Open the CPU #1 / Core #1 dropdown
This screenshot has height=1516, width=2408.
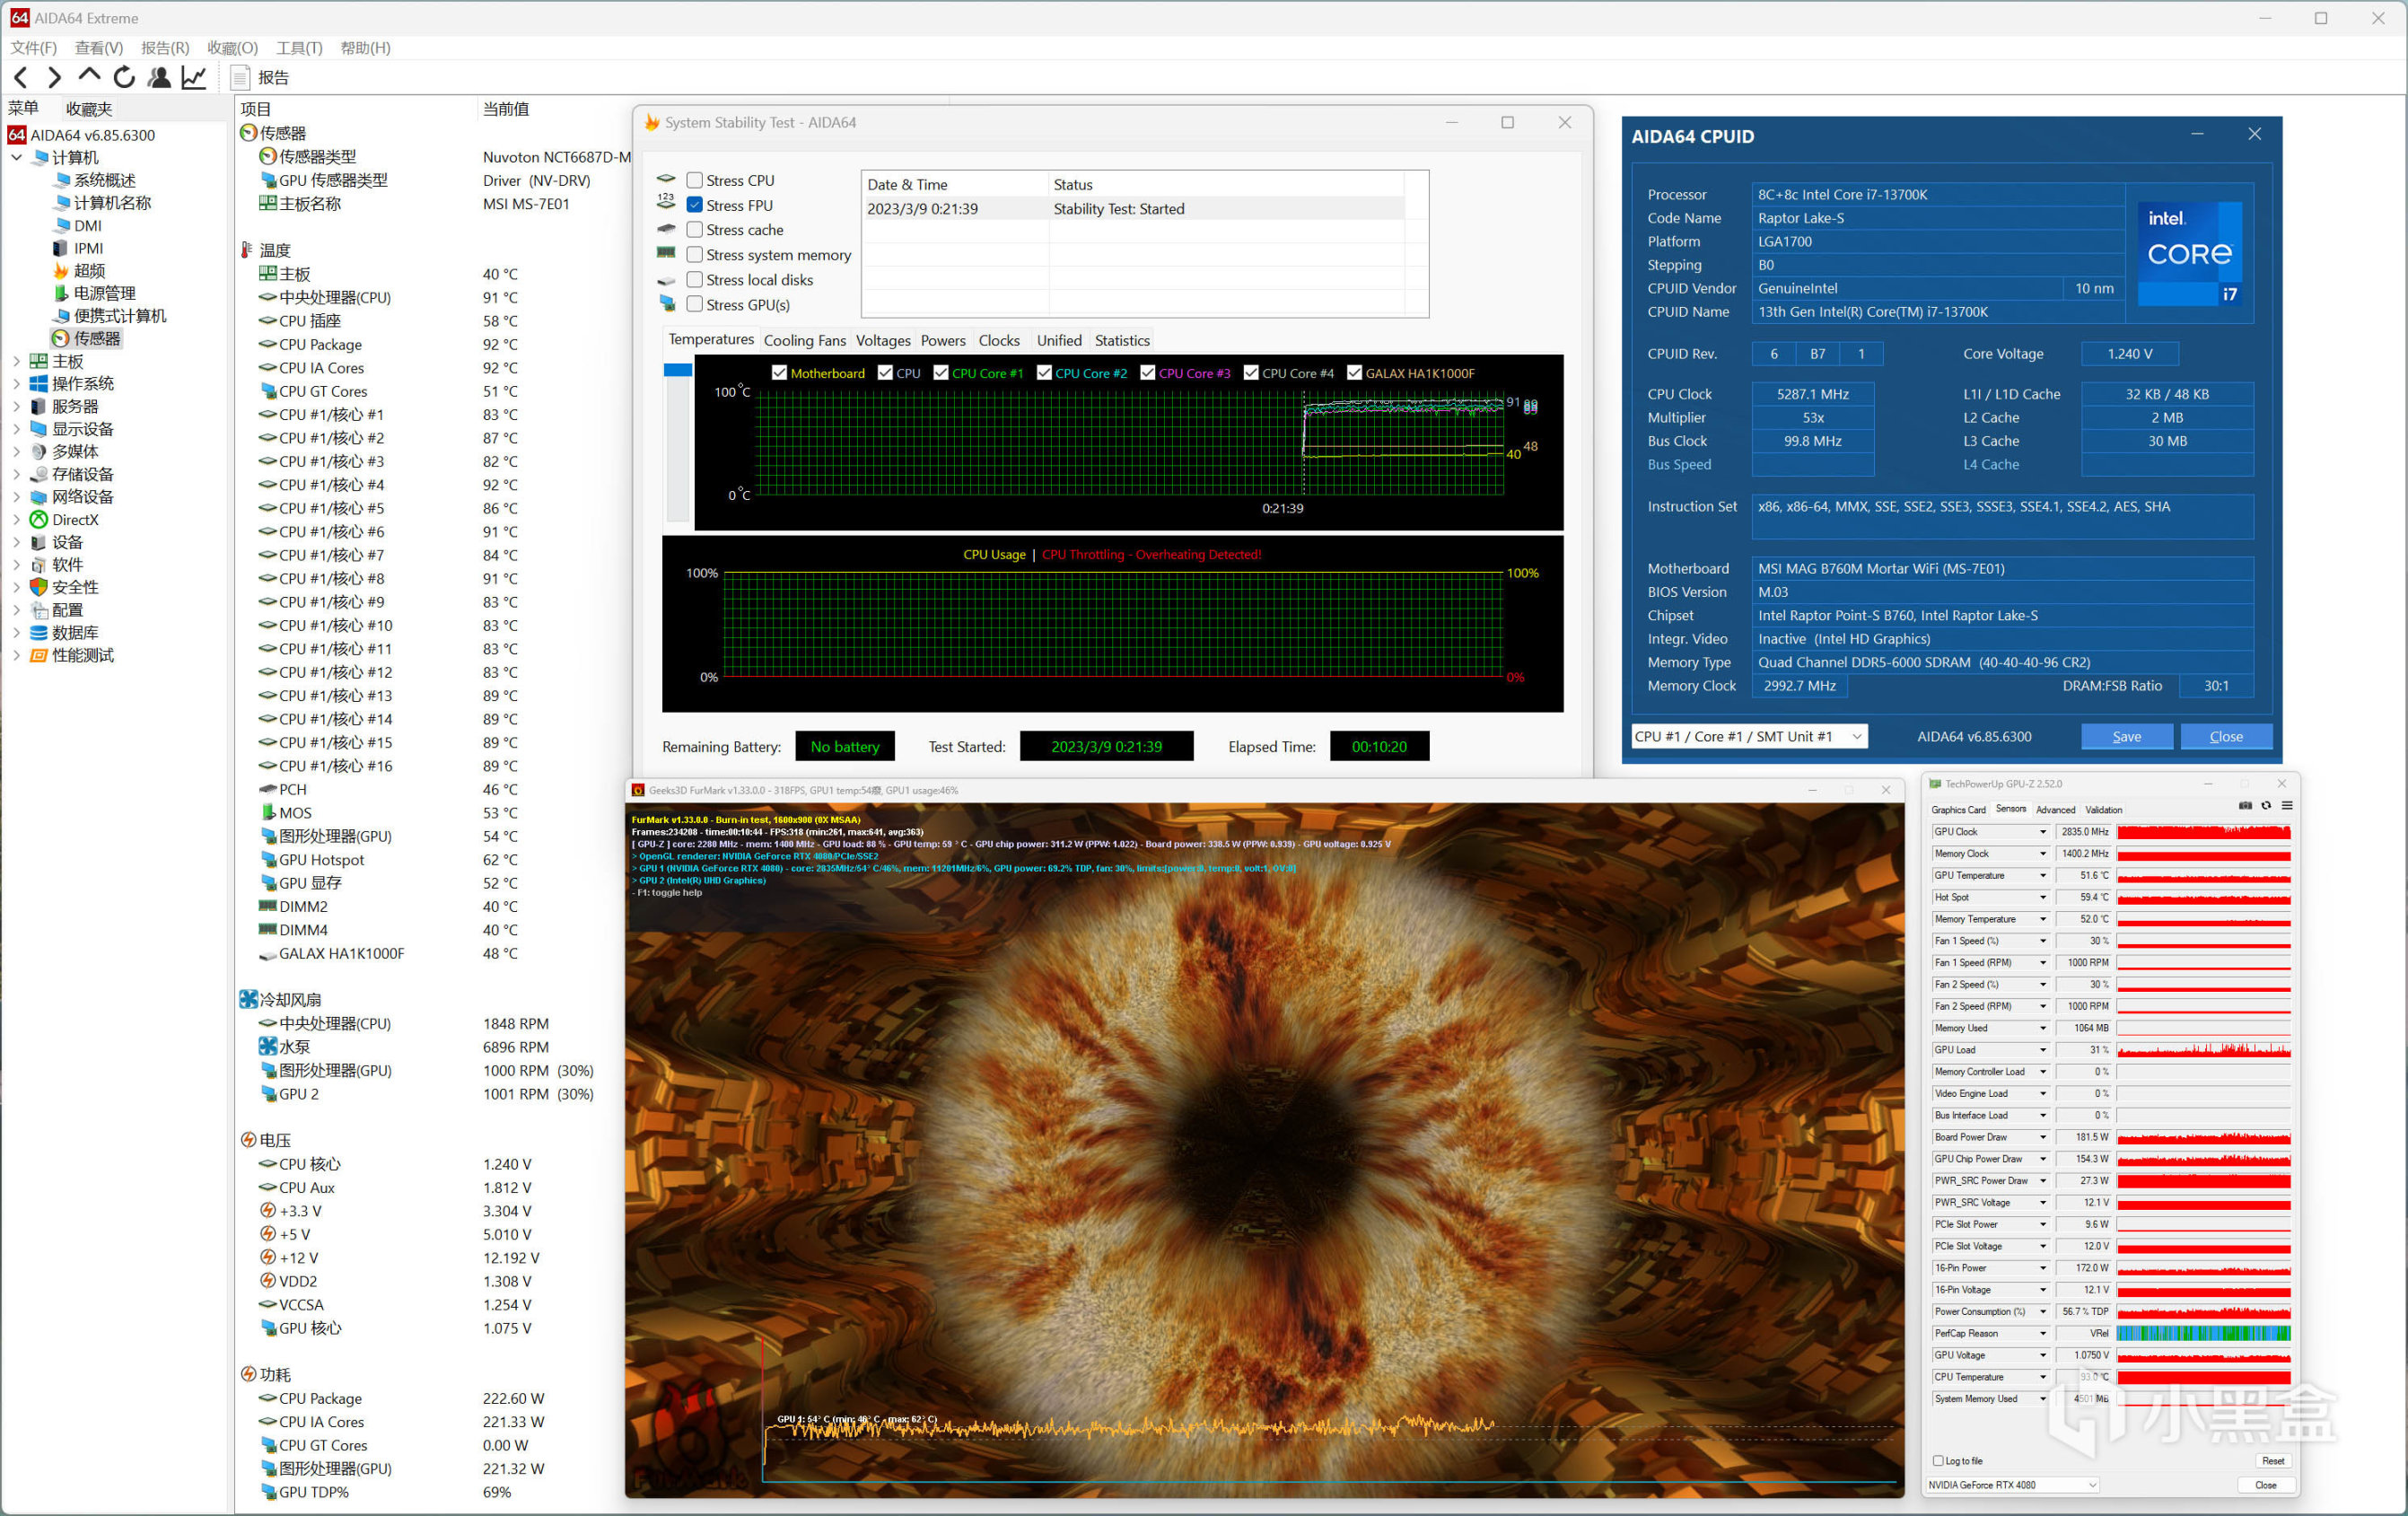point(1748,736)
